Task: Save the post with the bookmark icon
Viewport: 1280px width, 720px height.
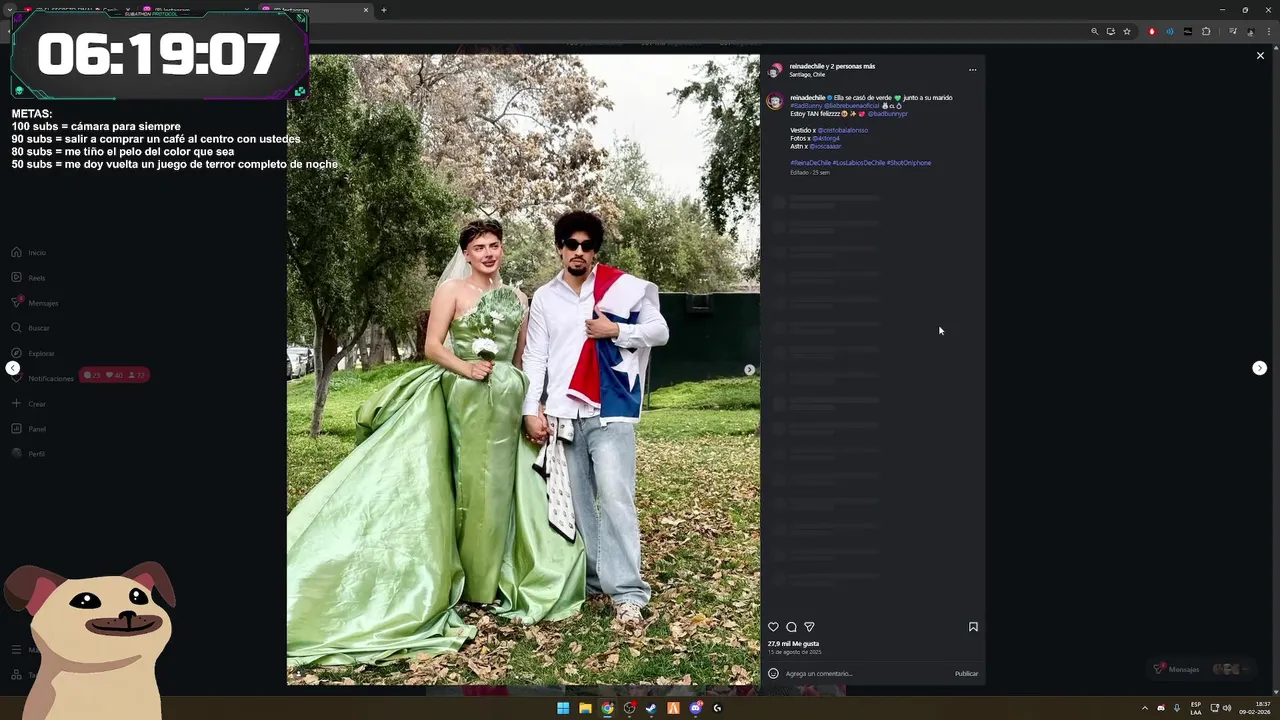Action: [973, 627]
